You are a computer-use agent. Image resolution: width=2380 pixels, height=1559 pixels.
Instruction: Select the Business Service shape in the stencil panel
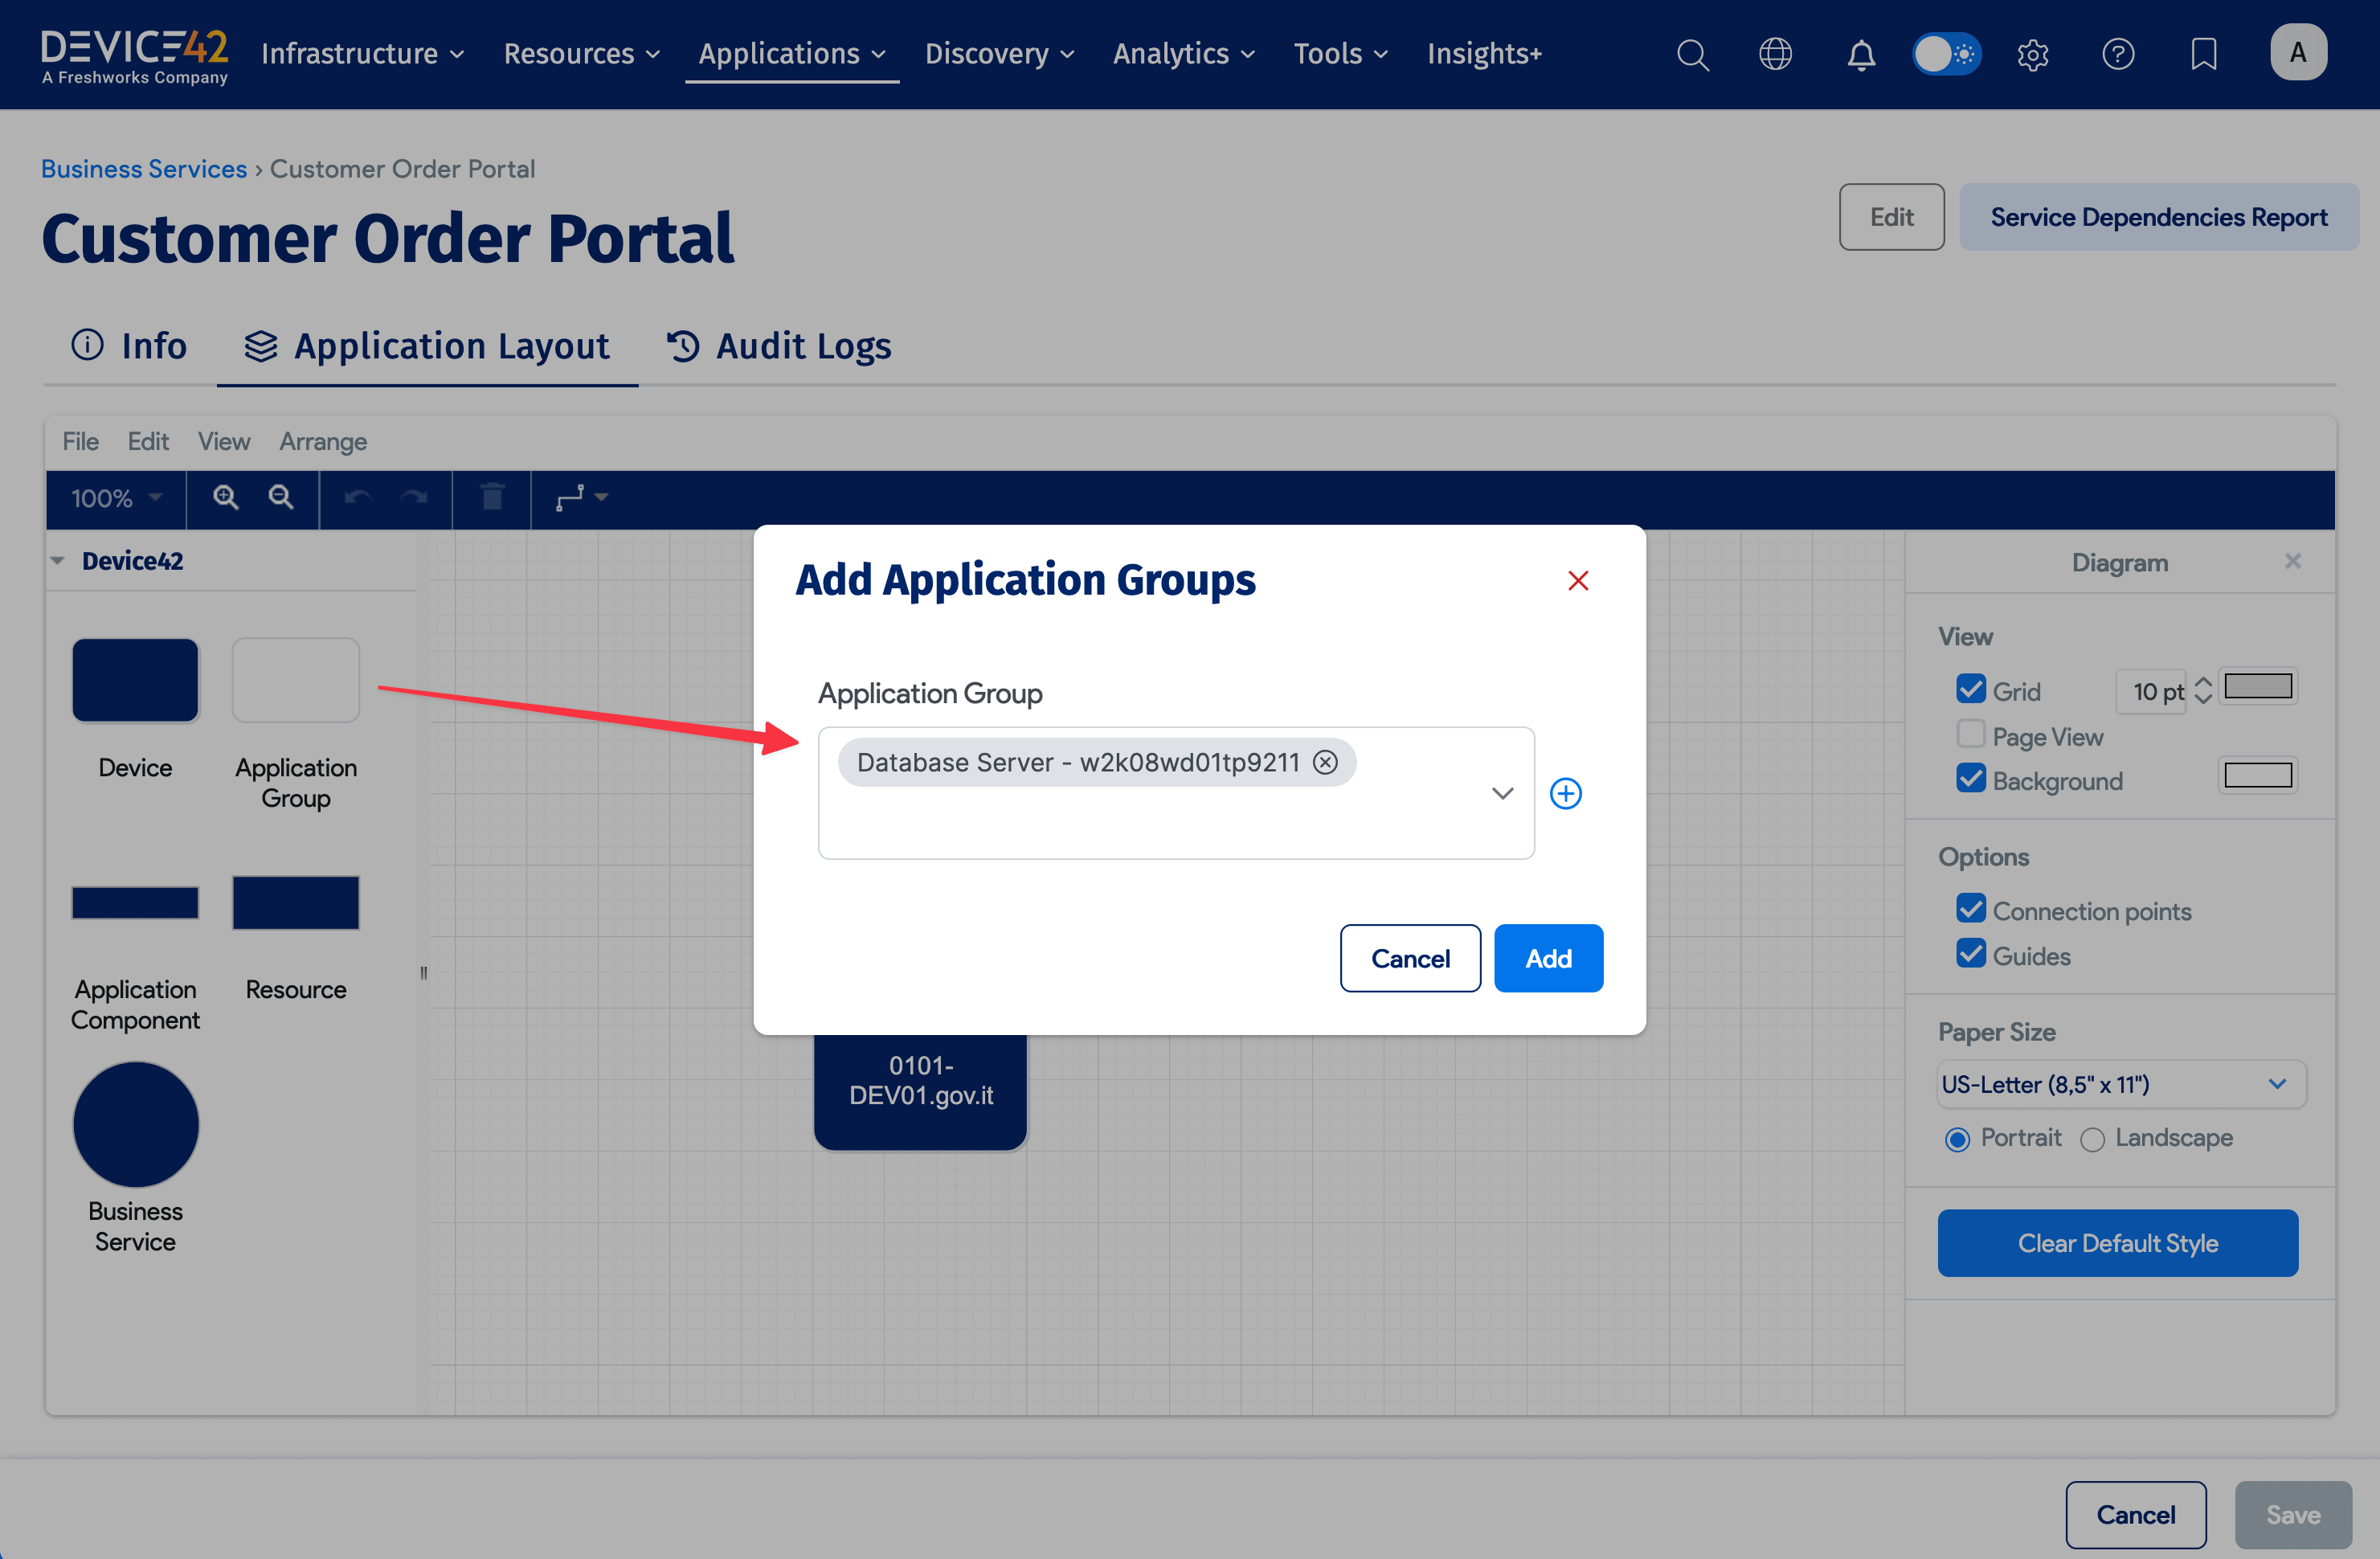[135, 1123]
